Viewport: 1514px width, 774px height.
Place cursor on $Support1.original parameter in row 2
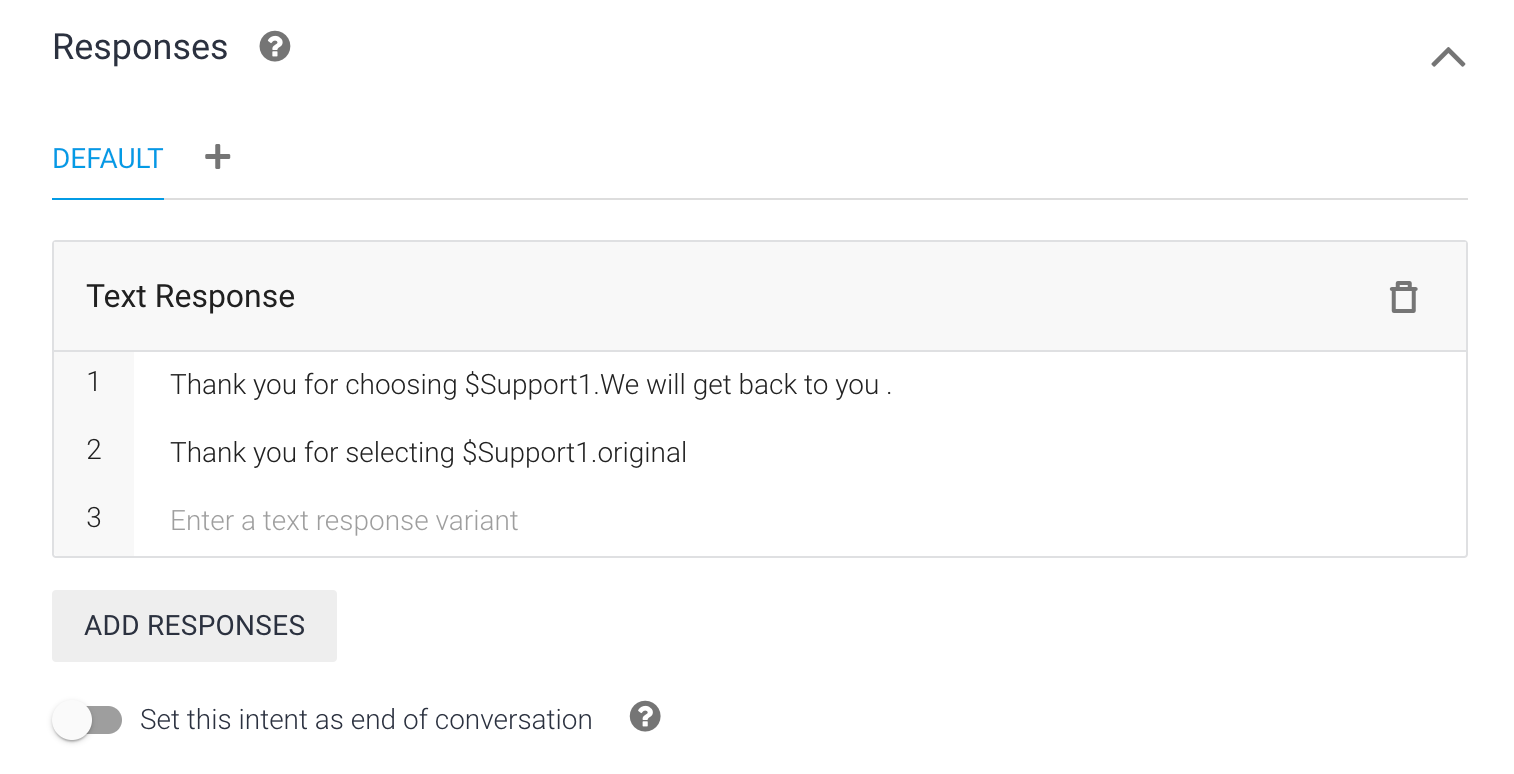[574, 453]
